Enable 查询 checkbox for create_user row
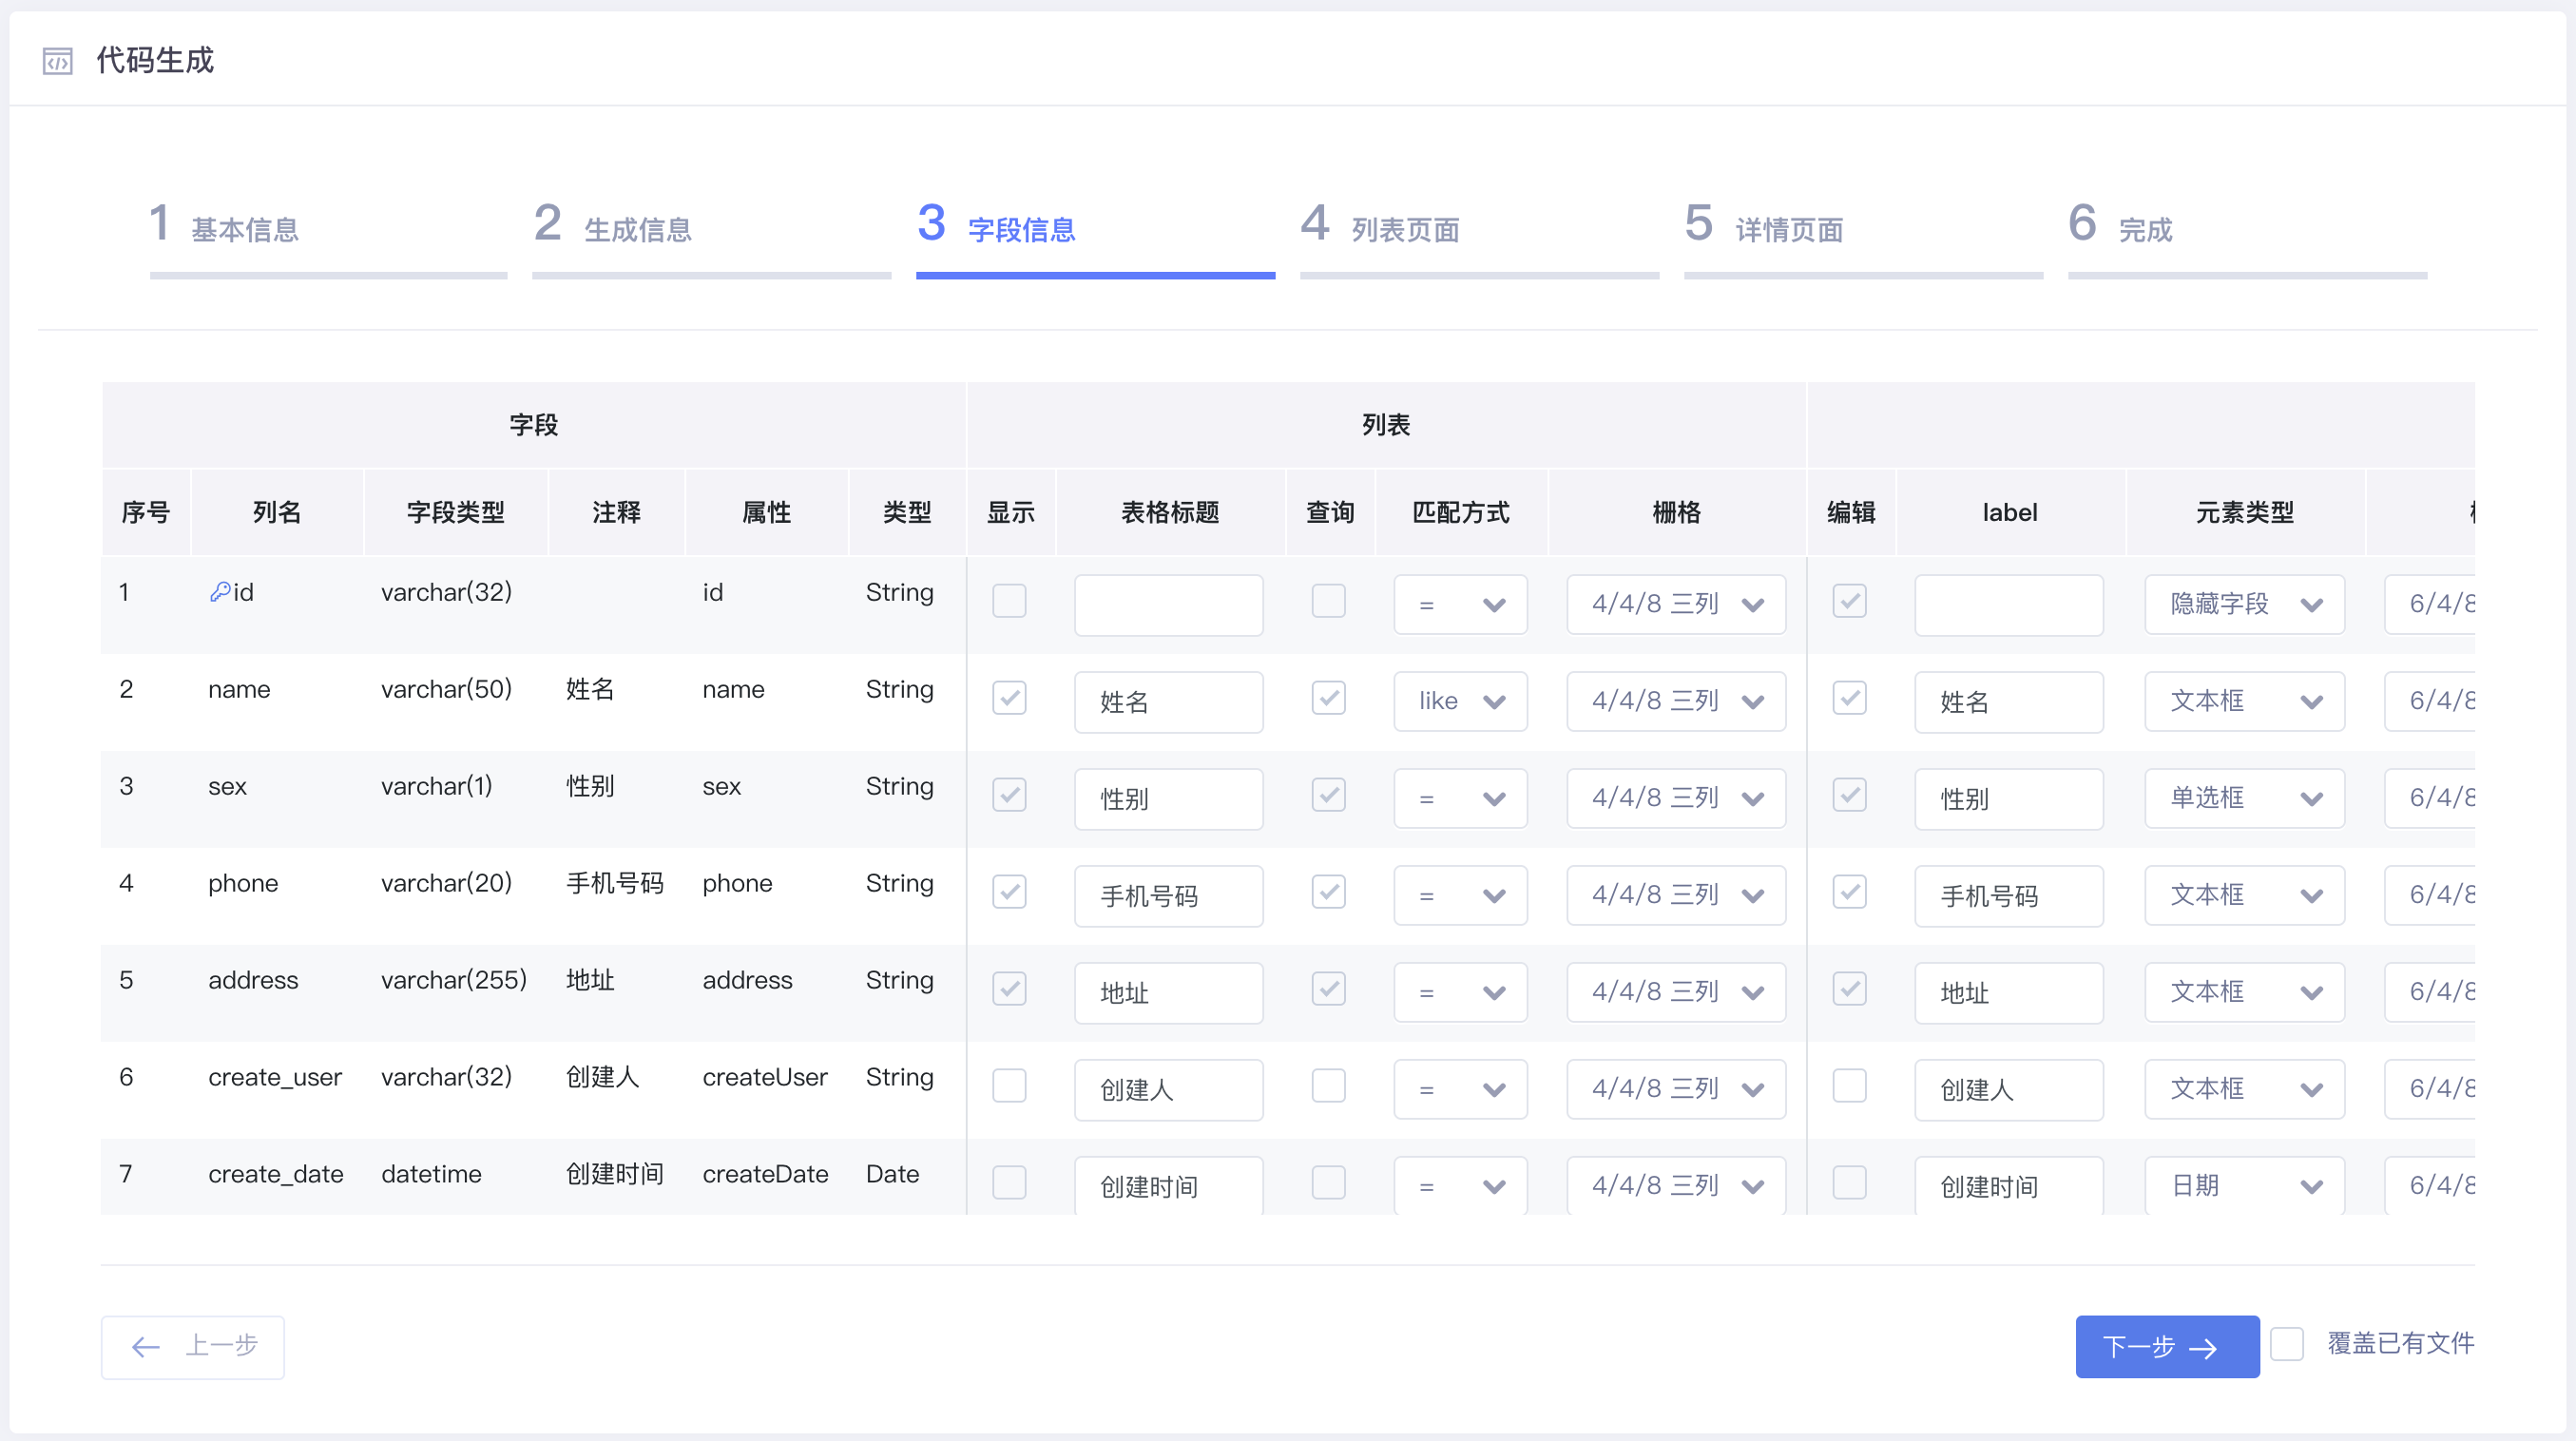2576x1441 pixels. 1328,1086
